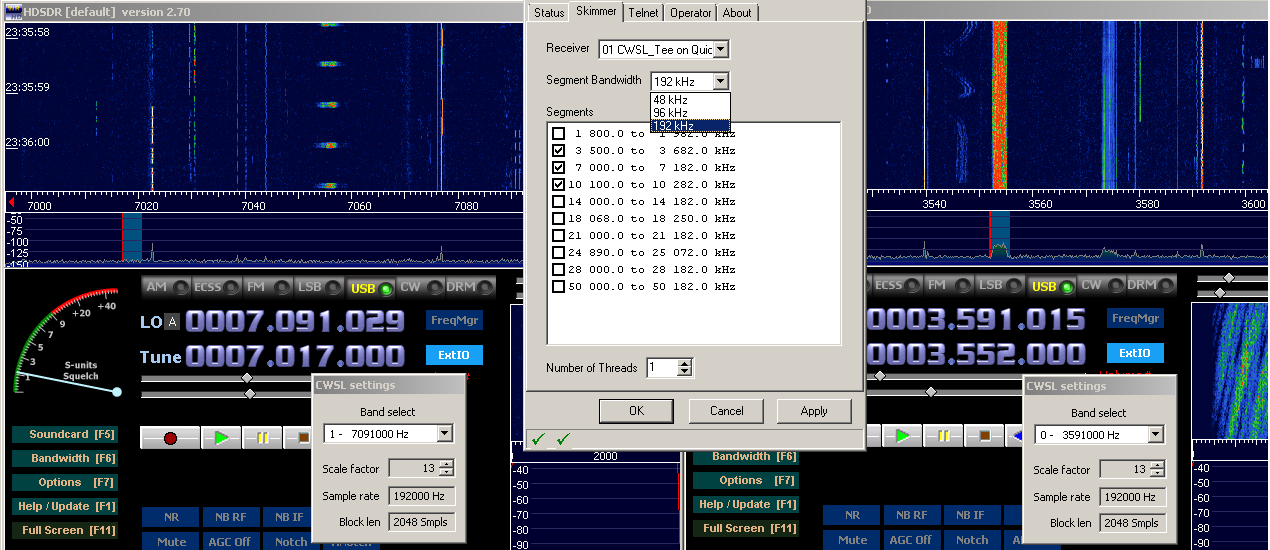Switch to the Status tab
Image resolution: width=1270 pixels, height=550 pixels.
point(549,13)
